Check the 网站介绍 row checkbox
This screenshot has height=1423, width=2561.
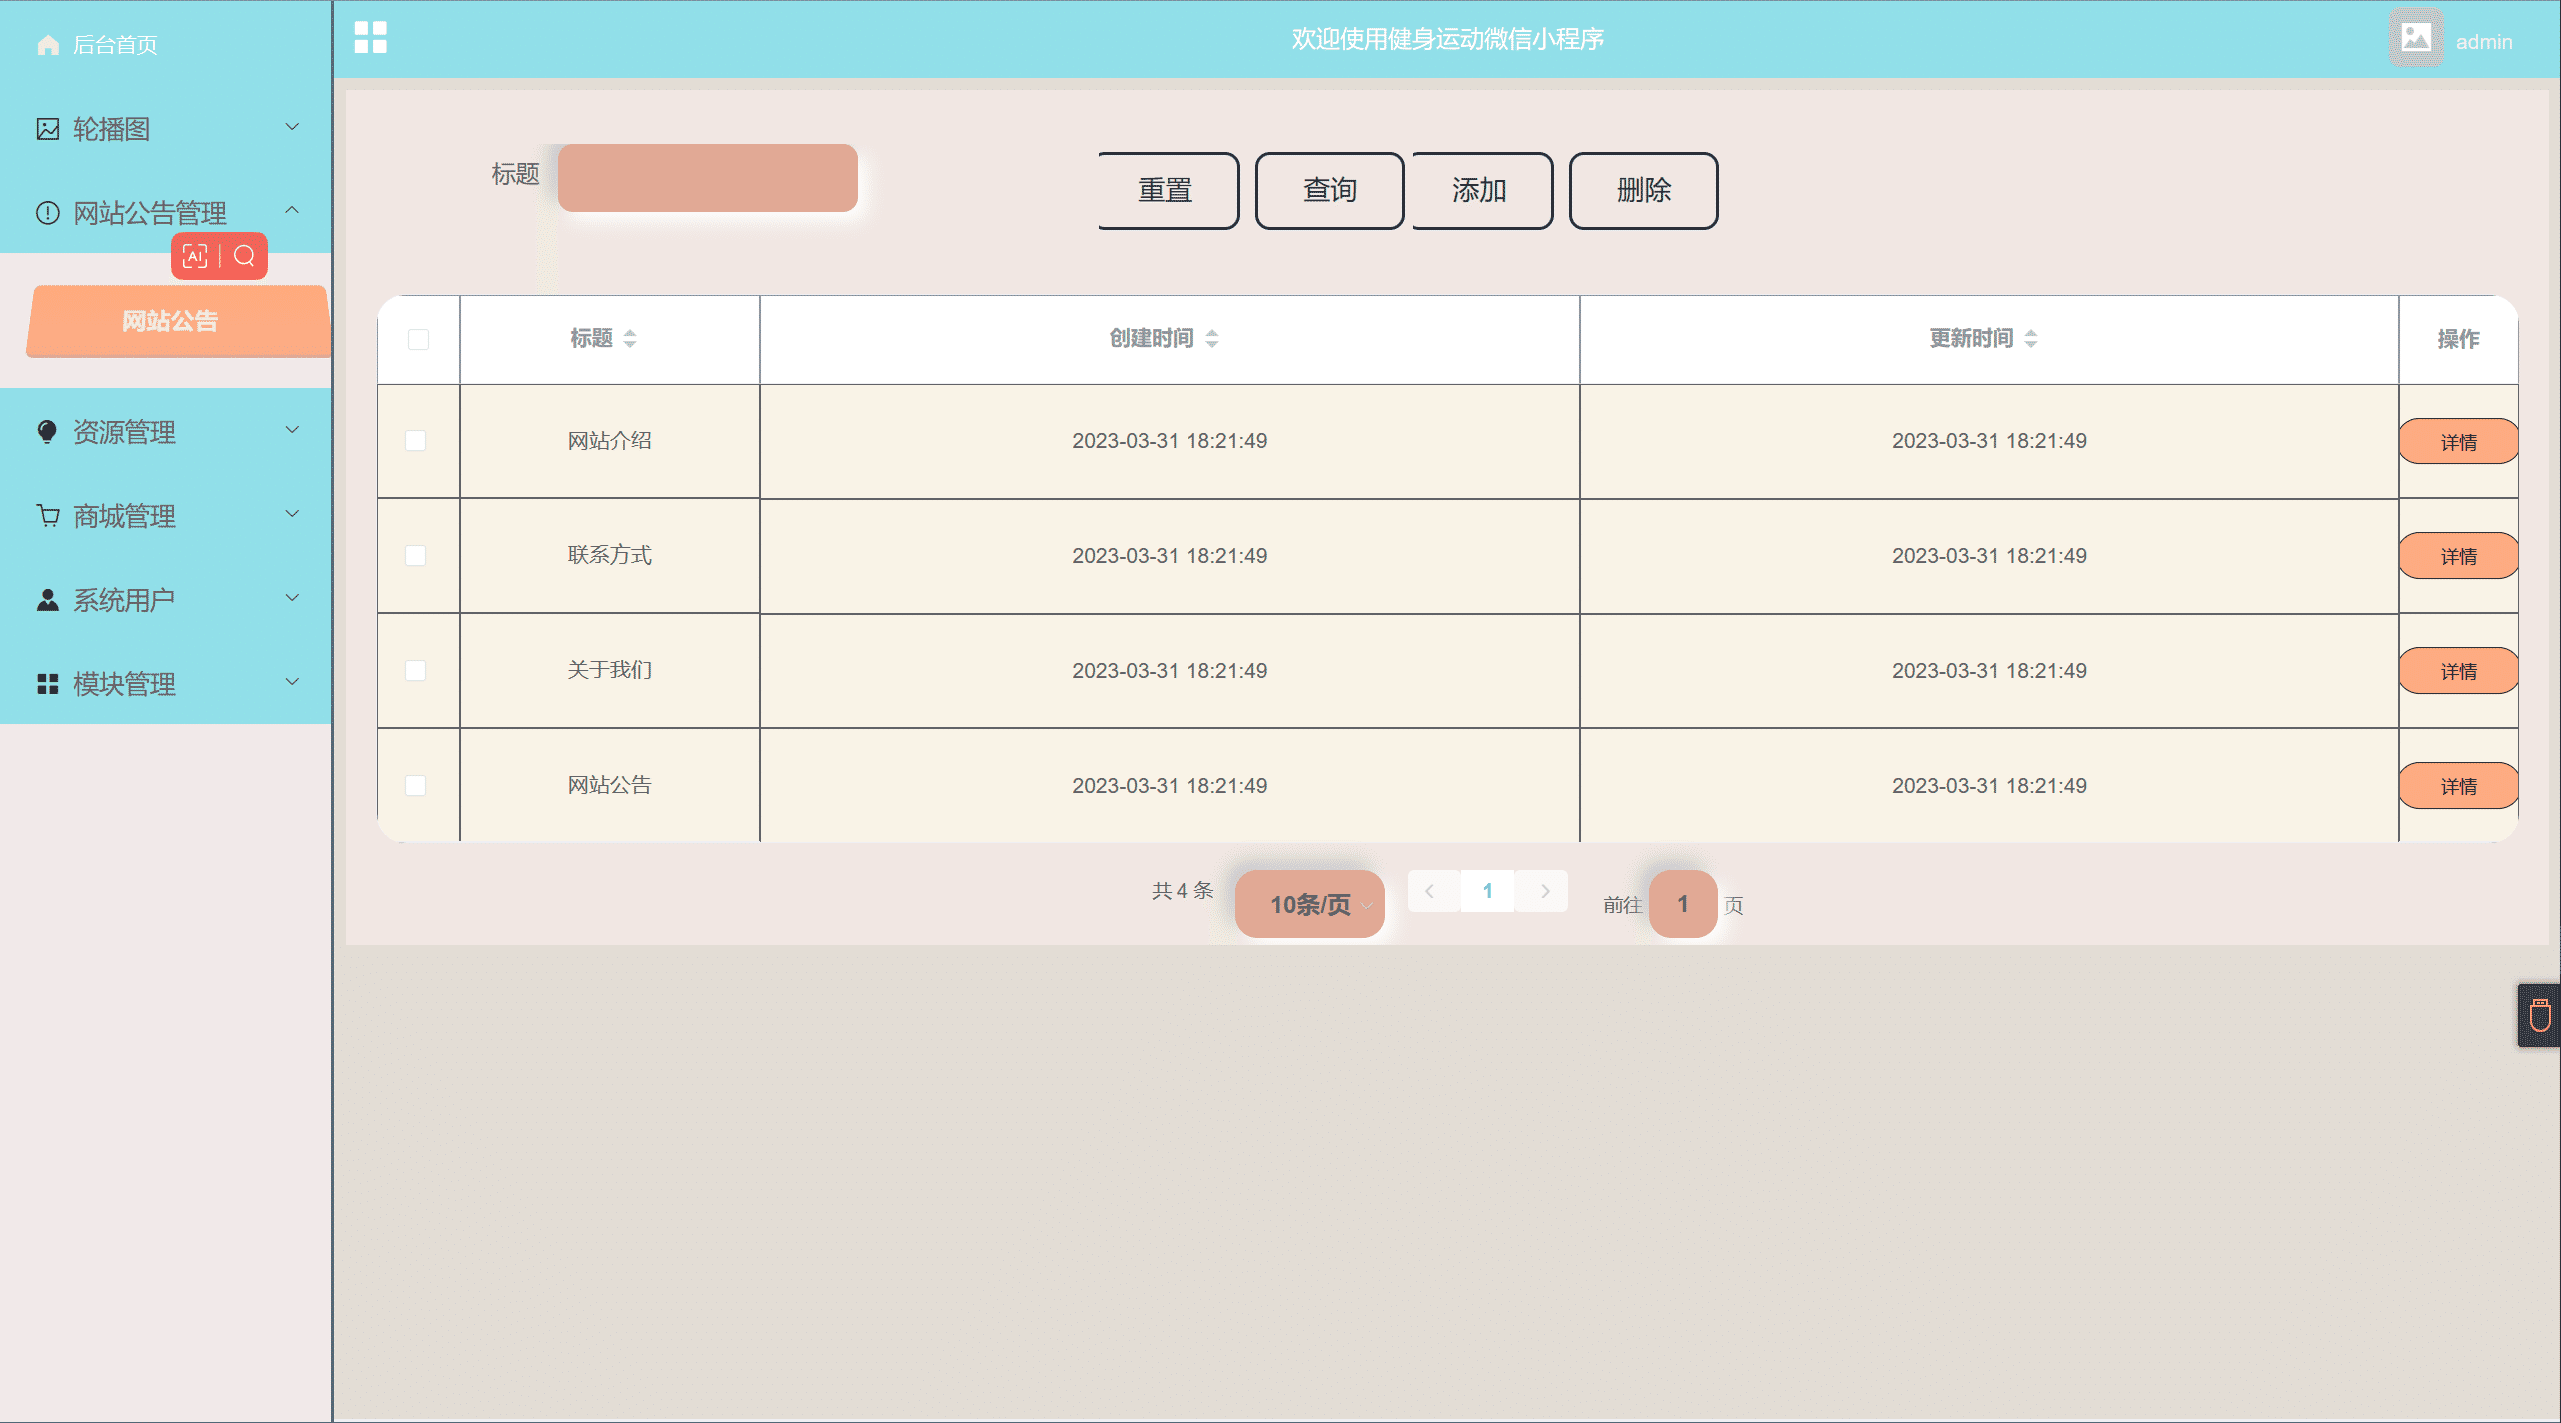416,441
